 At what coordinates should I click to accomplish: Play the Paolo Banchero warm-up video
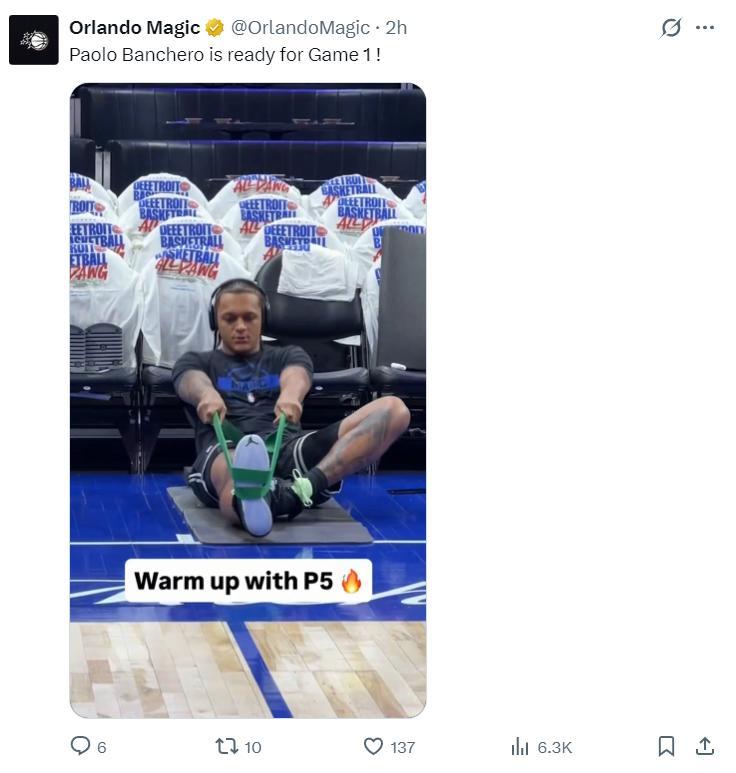(248, 400)
